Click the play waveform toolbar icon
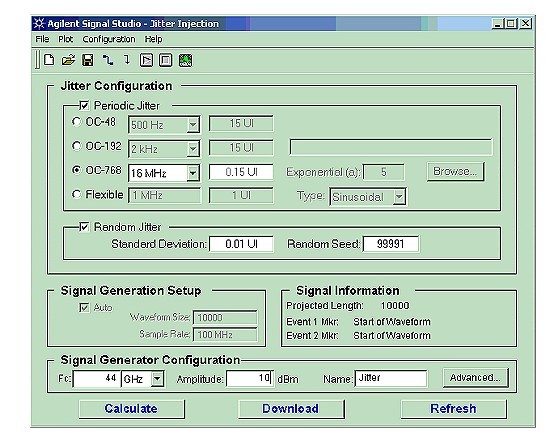The image size is (554, 434). pyautogui.click(x=146, y=60)
